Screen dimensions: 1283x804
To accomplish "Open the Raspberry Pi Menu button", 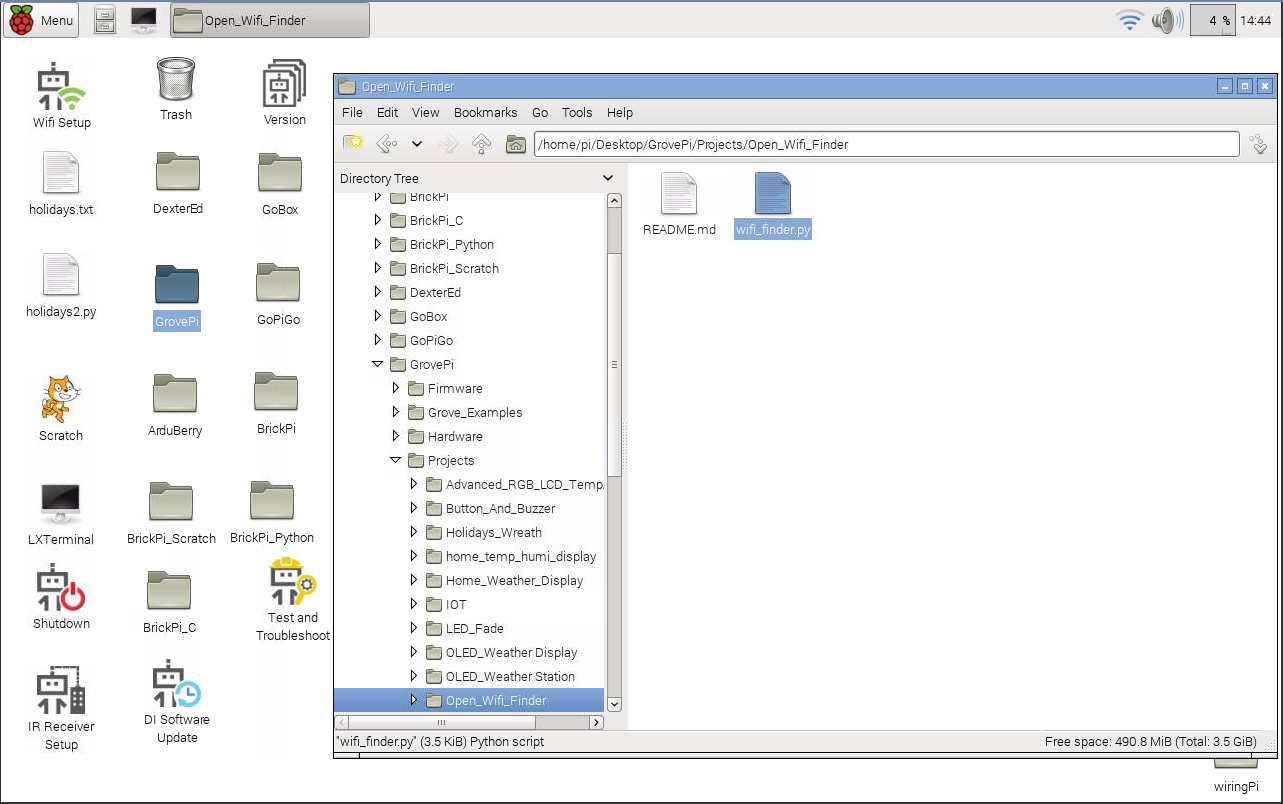I will pos(41,20).
